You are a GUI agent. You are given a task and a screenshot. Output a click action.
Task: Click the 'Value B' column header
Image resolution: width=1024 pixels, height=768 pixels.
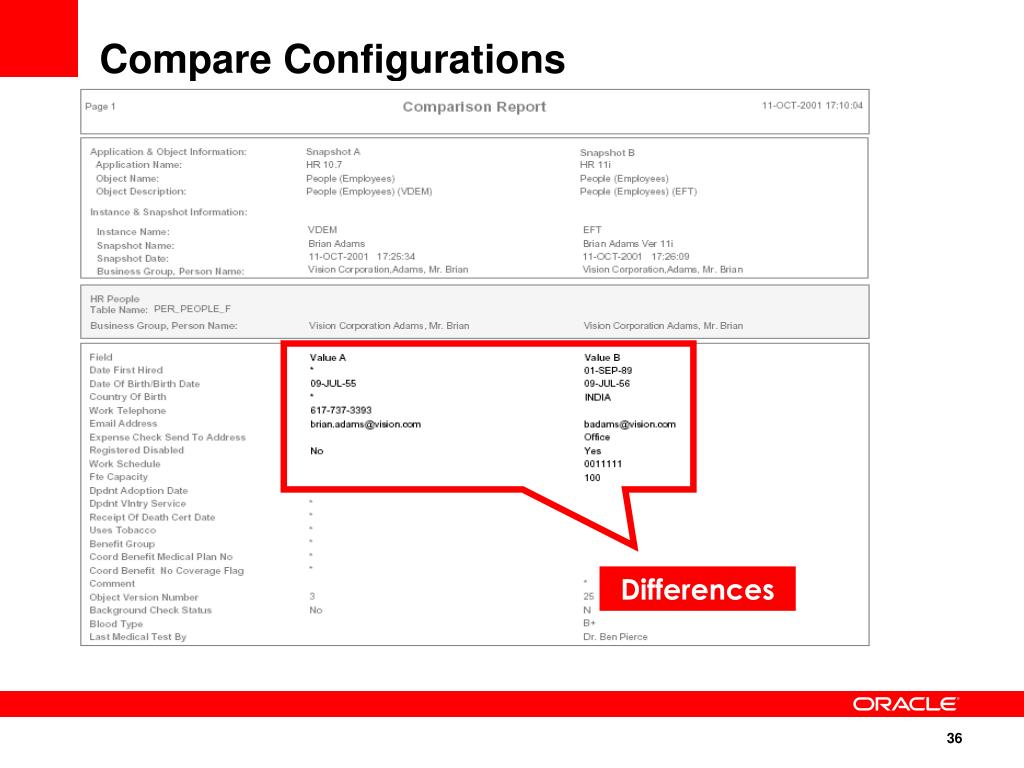click(602, 358)
